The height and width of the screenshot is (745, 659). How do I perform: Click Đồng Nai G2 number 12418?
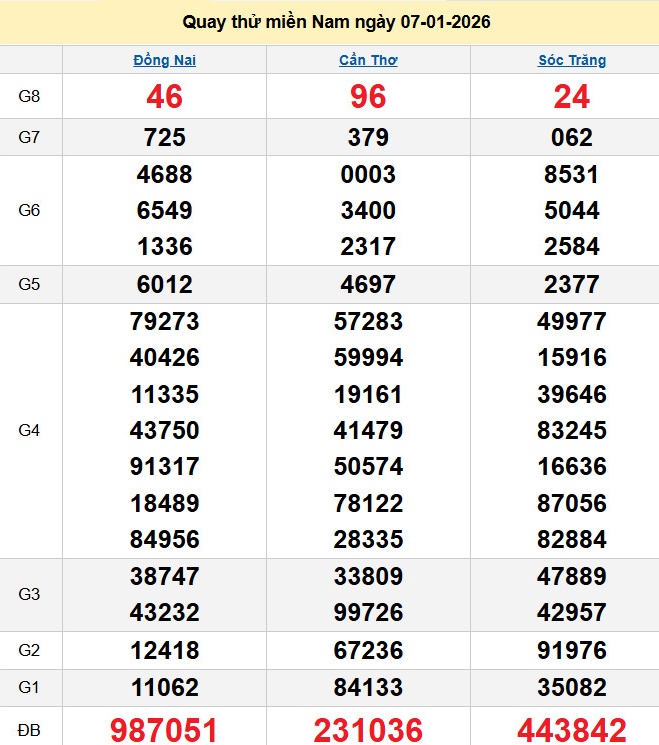coord(164,651)
